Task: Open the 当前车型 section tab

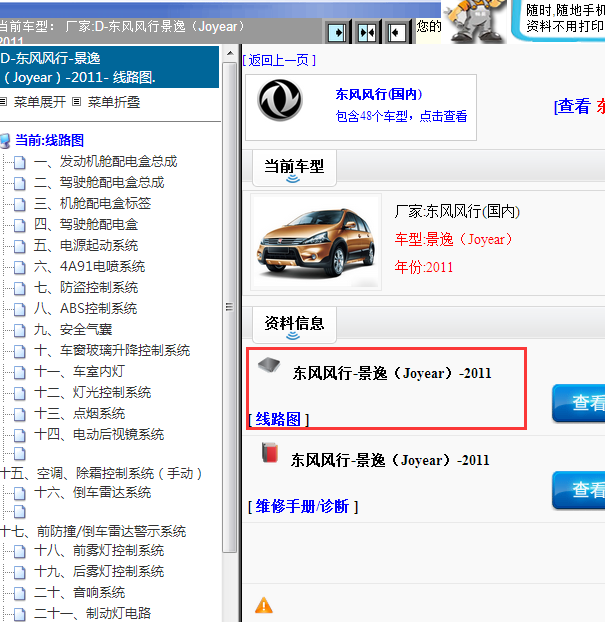Action: [294, 168]
